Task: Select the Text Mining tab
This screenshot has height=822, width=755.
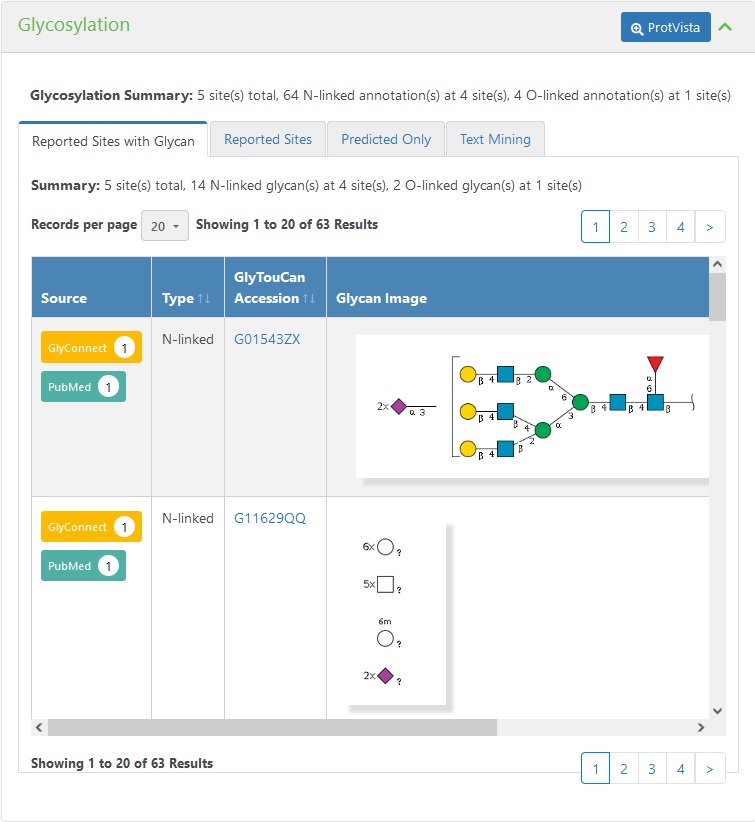Action: click(495, 140)
